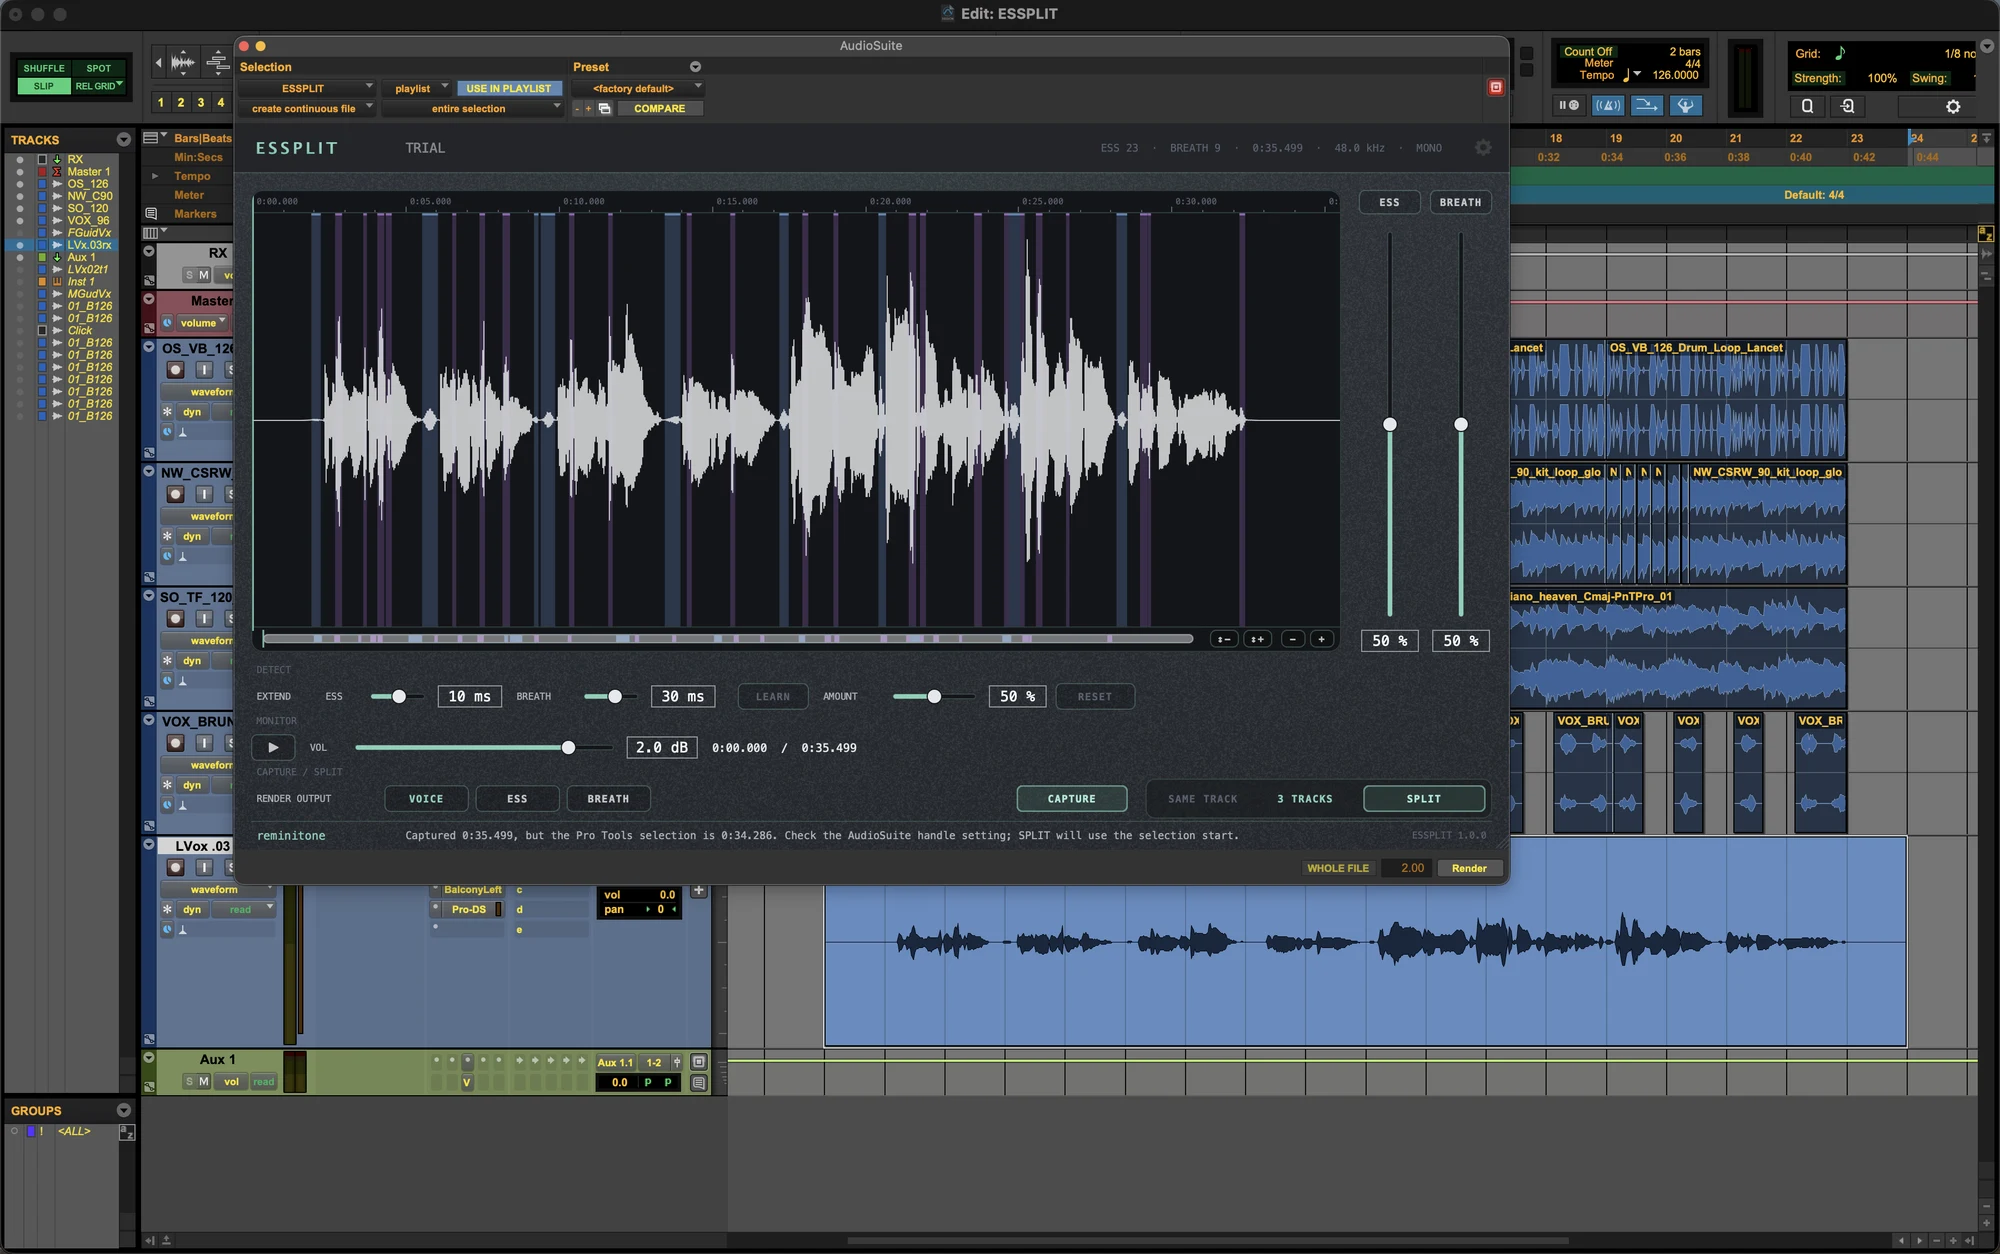Toggle the BREATH button above sliders
The image size is (2000, 1254).
[x=1460, y=202]
